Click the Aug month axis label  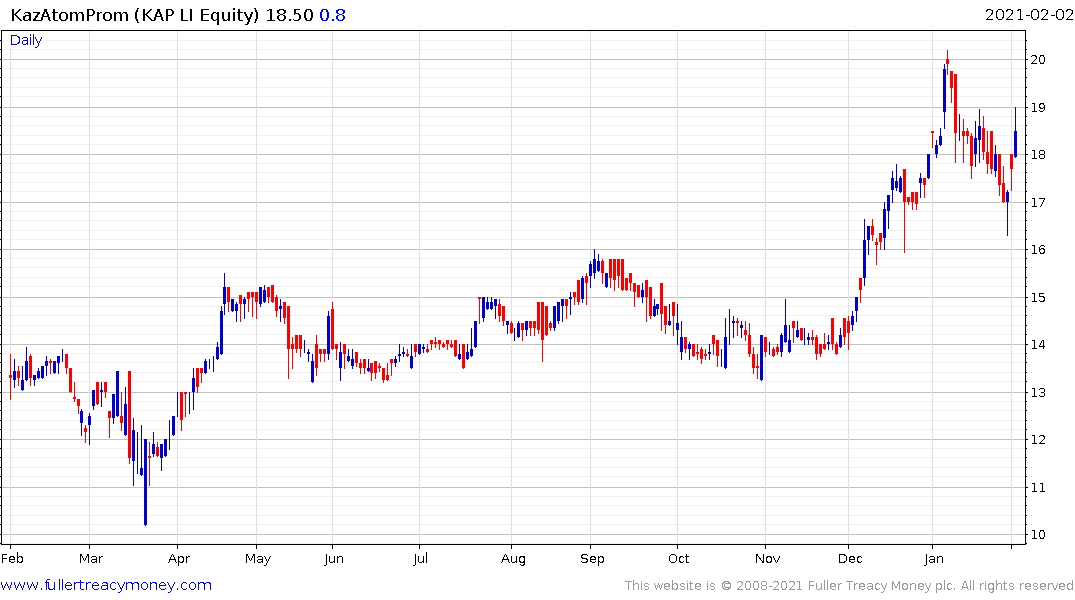pos(513,559)
